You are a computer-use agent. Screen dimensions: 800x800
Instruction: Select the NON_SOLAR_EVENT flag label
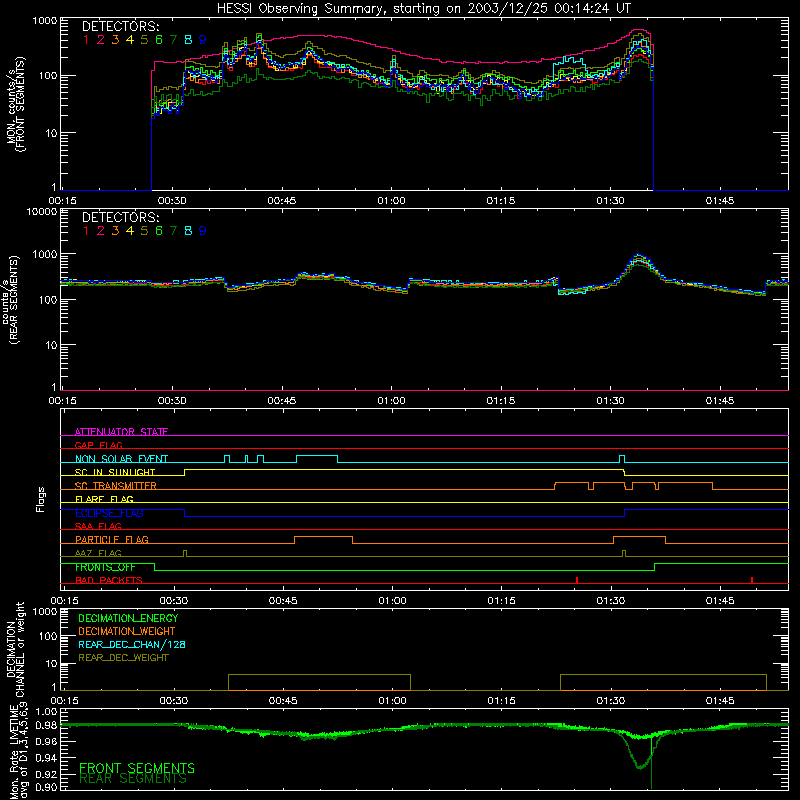(121, 459)
